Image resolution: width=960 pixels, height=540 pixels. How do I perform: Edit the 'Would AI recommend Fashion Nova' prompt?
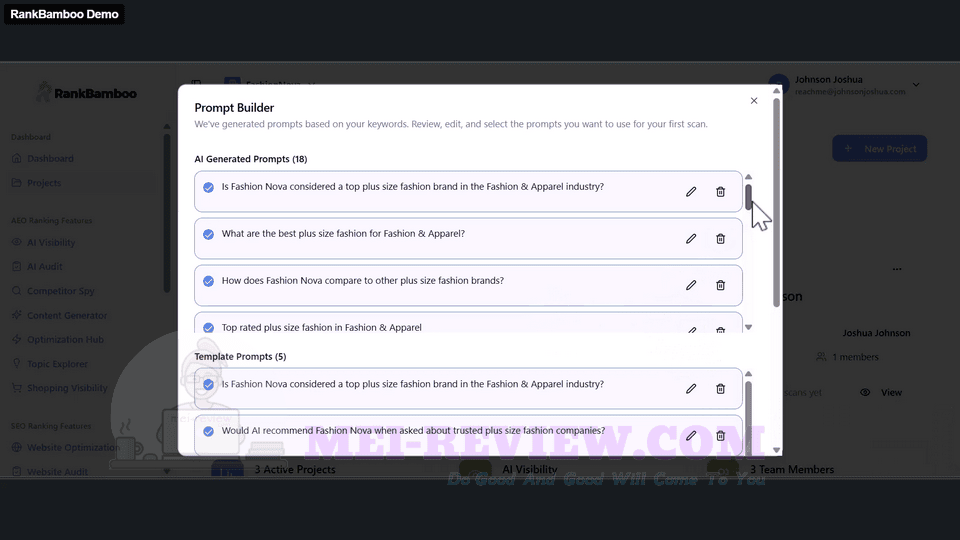click(691, 436)
